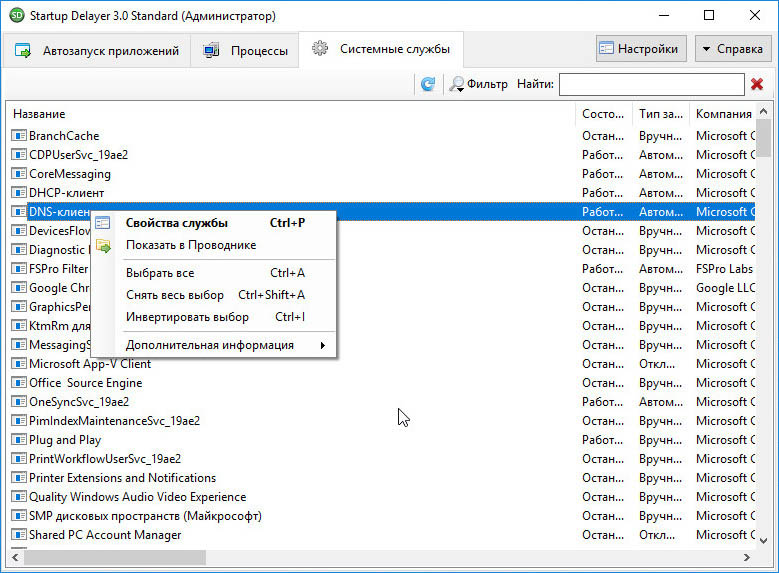Click the horizontal scrollbar right arrow
The width and height of the screenshot is (779, 573).
point(747,558)
